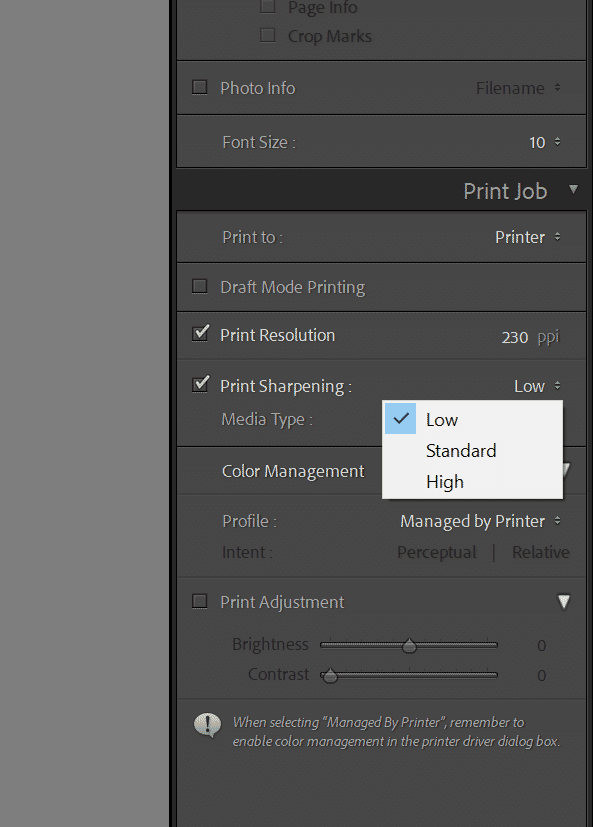Viewport: 593px width, 827px height.
Task: Disable the Print Resolution checkbox
Action: click(x=199, y=336)
